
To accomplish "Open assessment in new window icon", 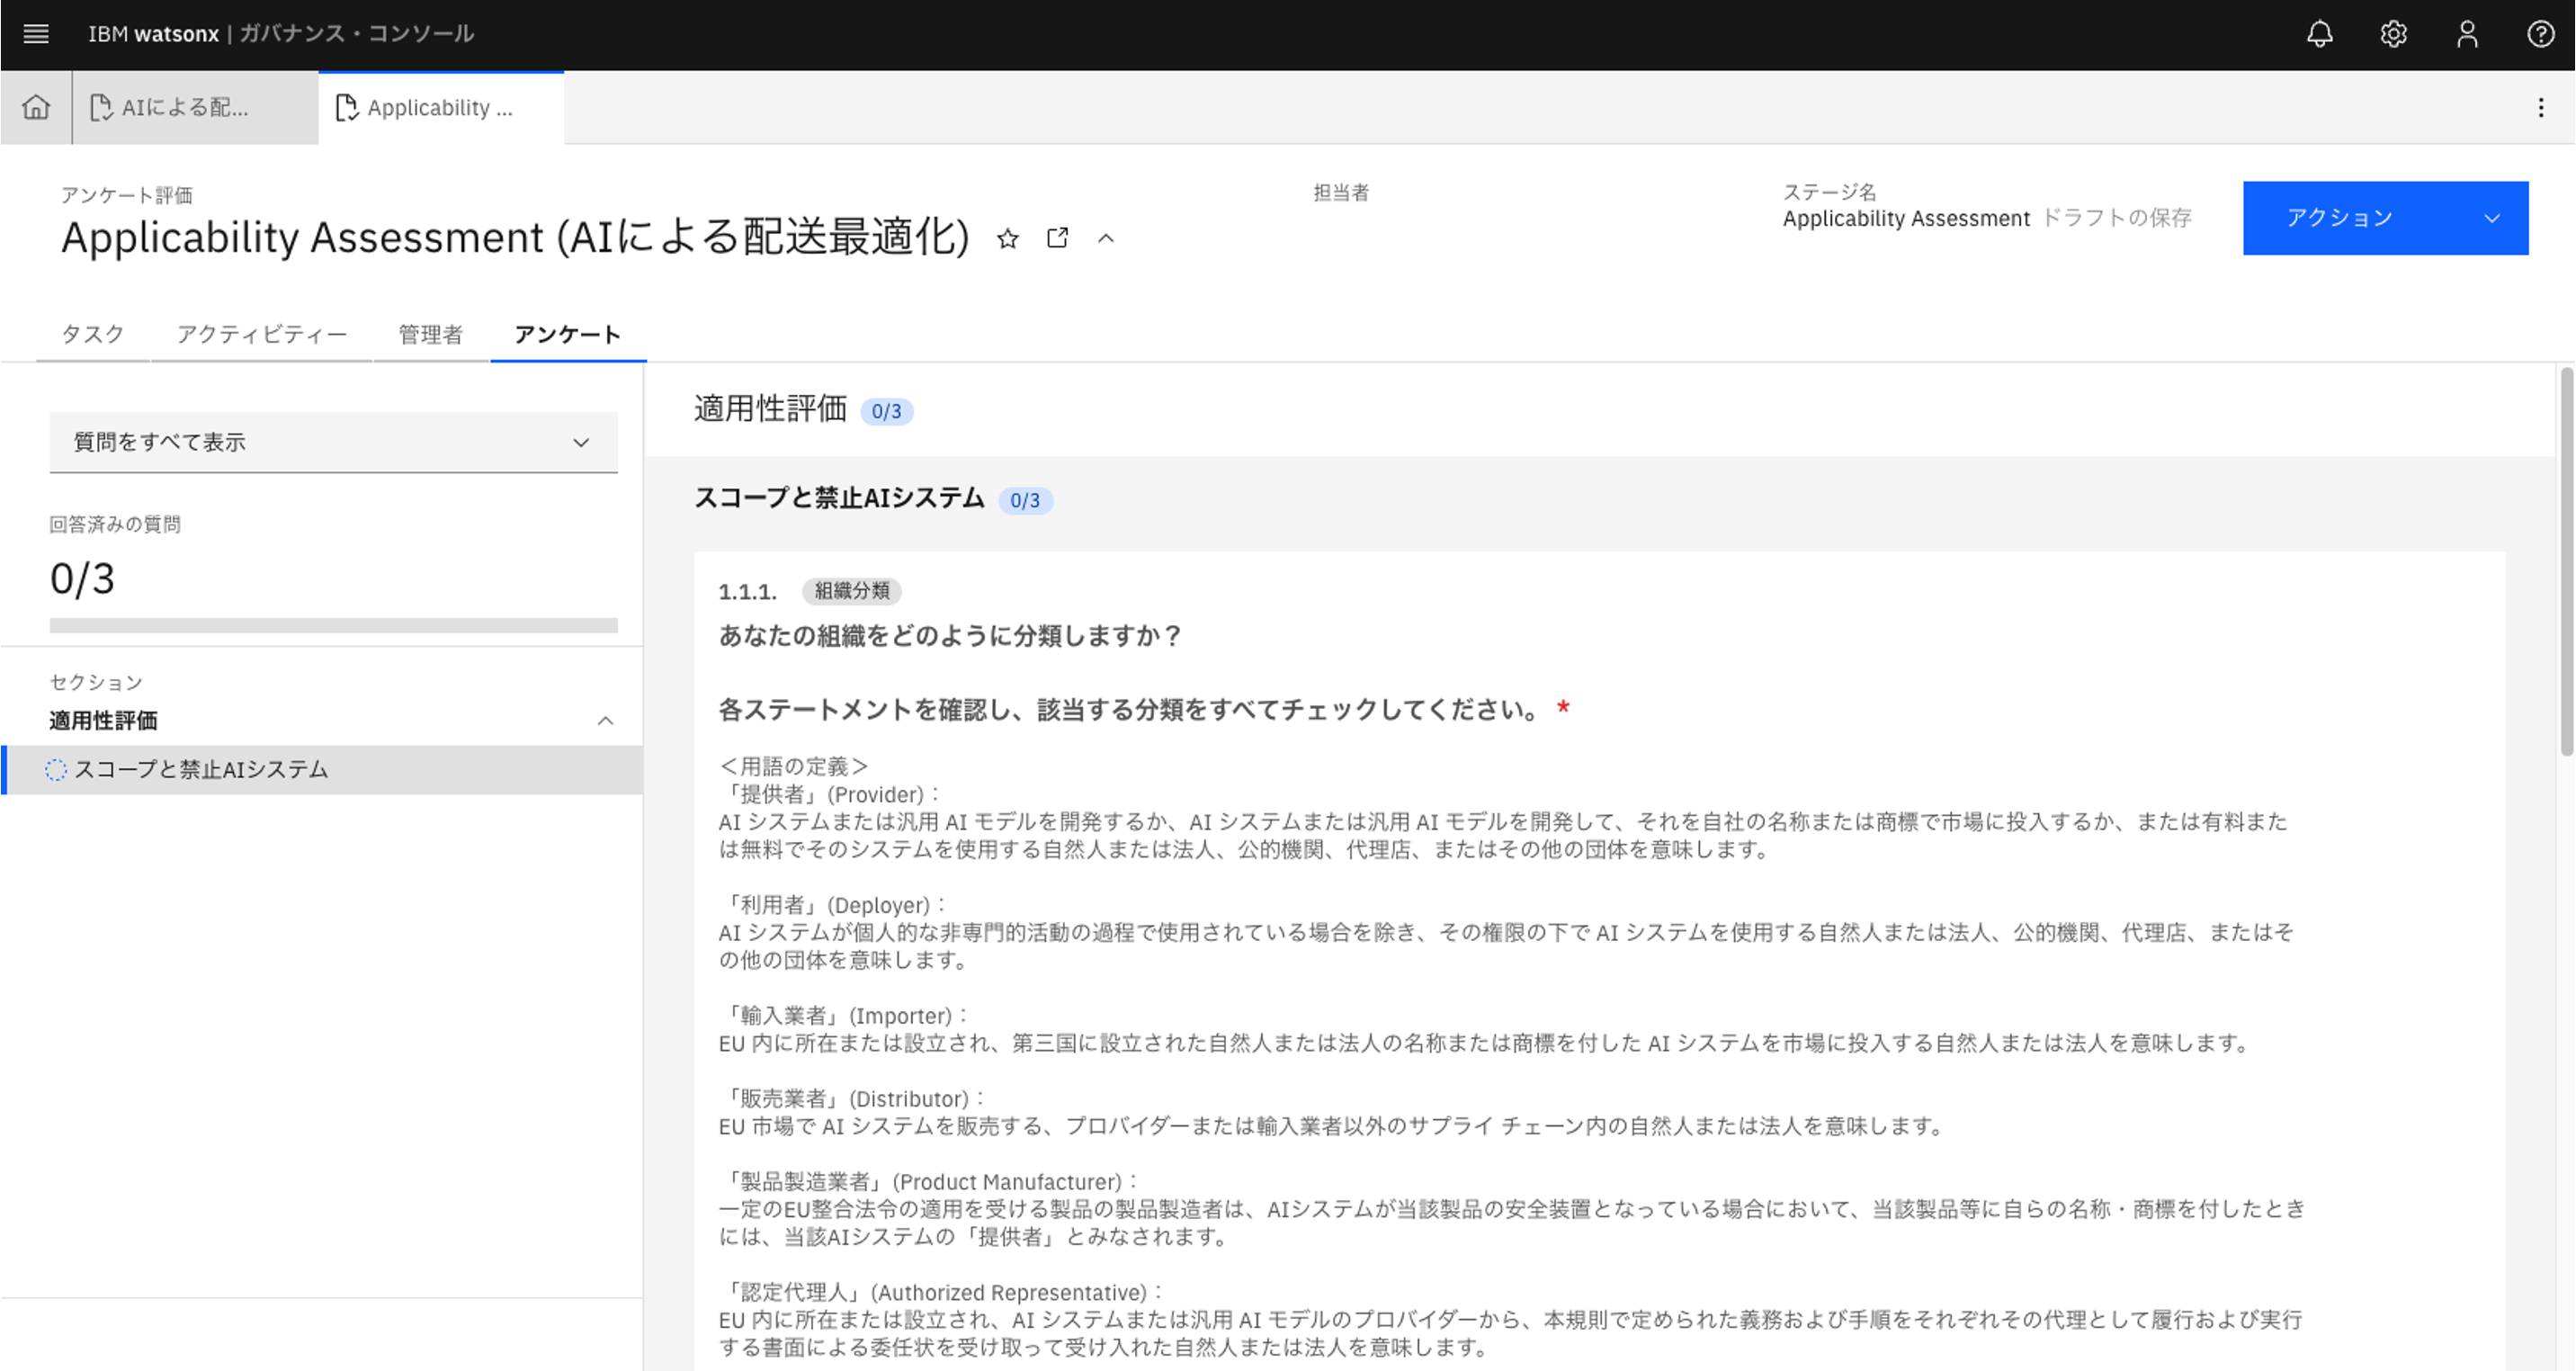I will (x=1057, y=238).
